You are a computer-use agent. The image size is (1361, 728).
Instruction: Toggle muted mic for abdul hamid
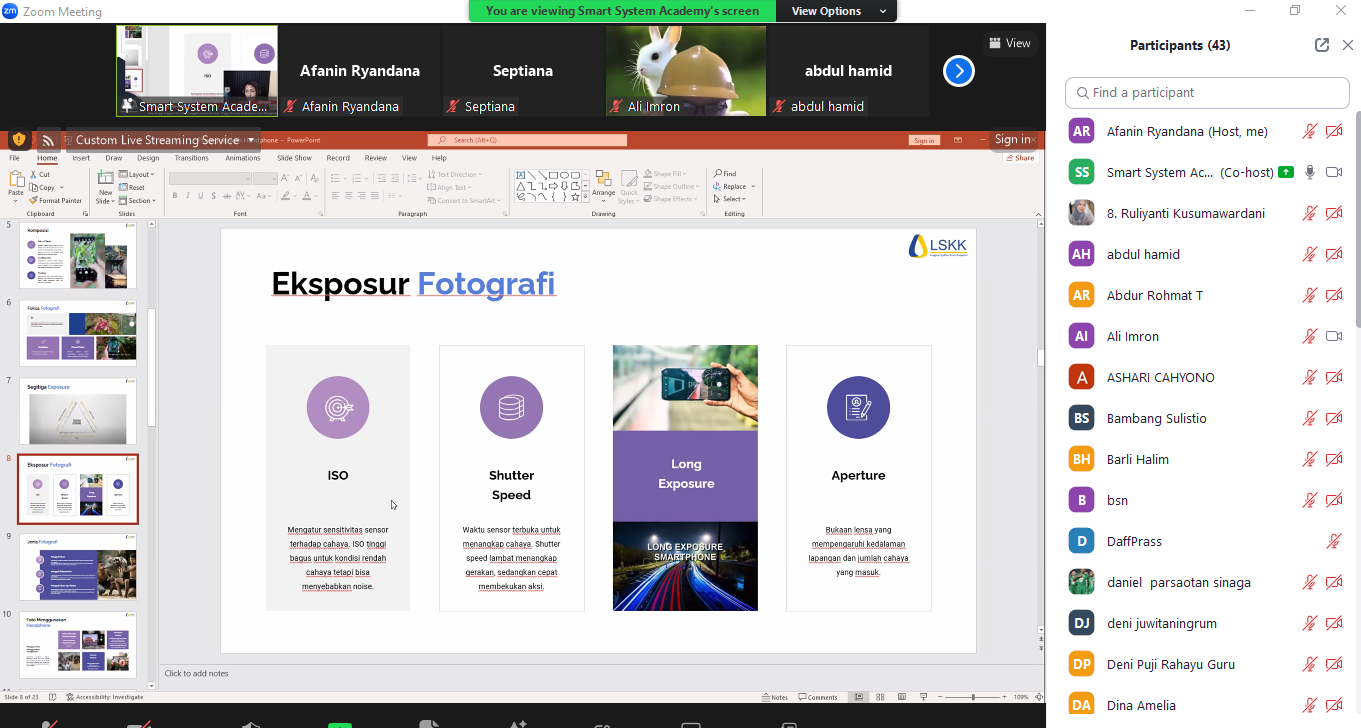(1309, 254)
